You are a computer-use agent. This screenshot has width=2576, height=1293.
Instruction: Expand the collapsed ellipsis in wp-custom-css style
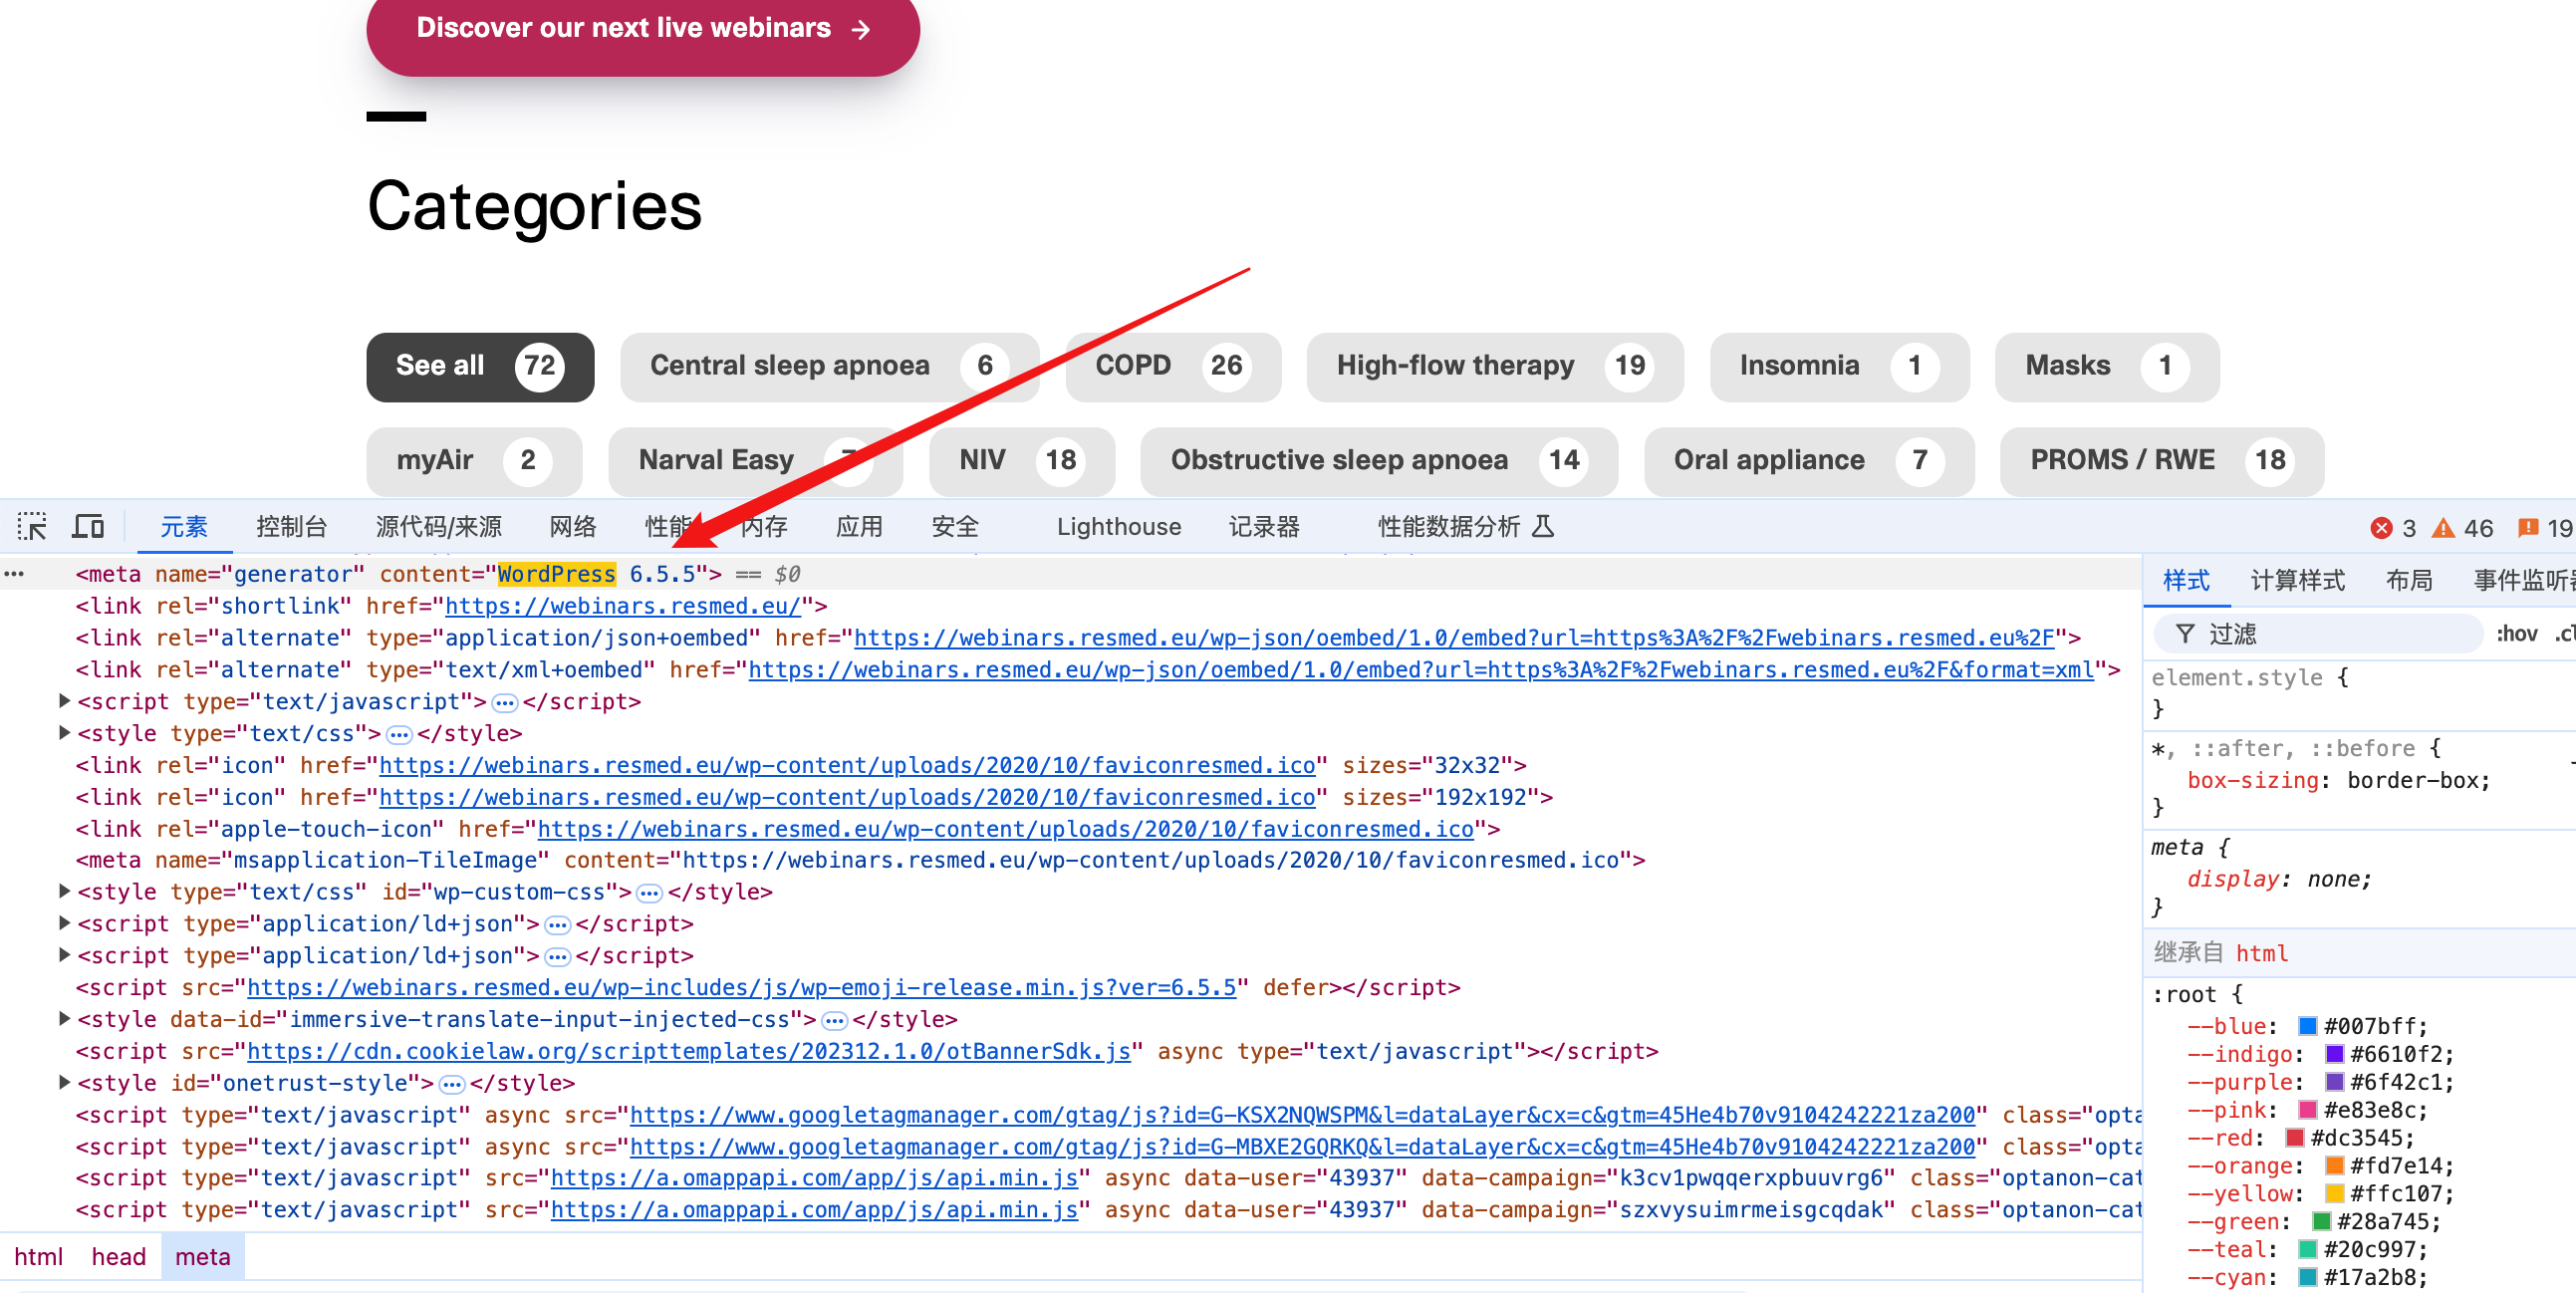coord(649,892)
